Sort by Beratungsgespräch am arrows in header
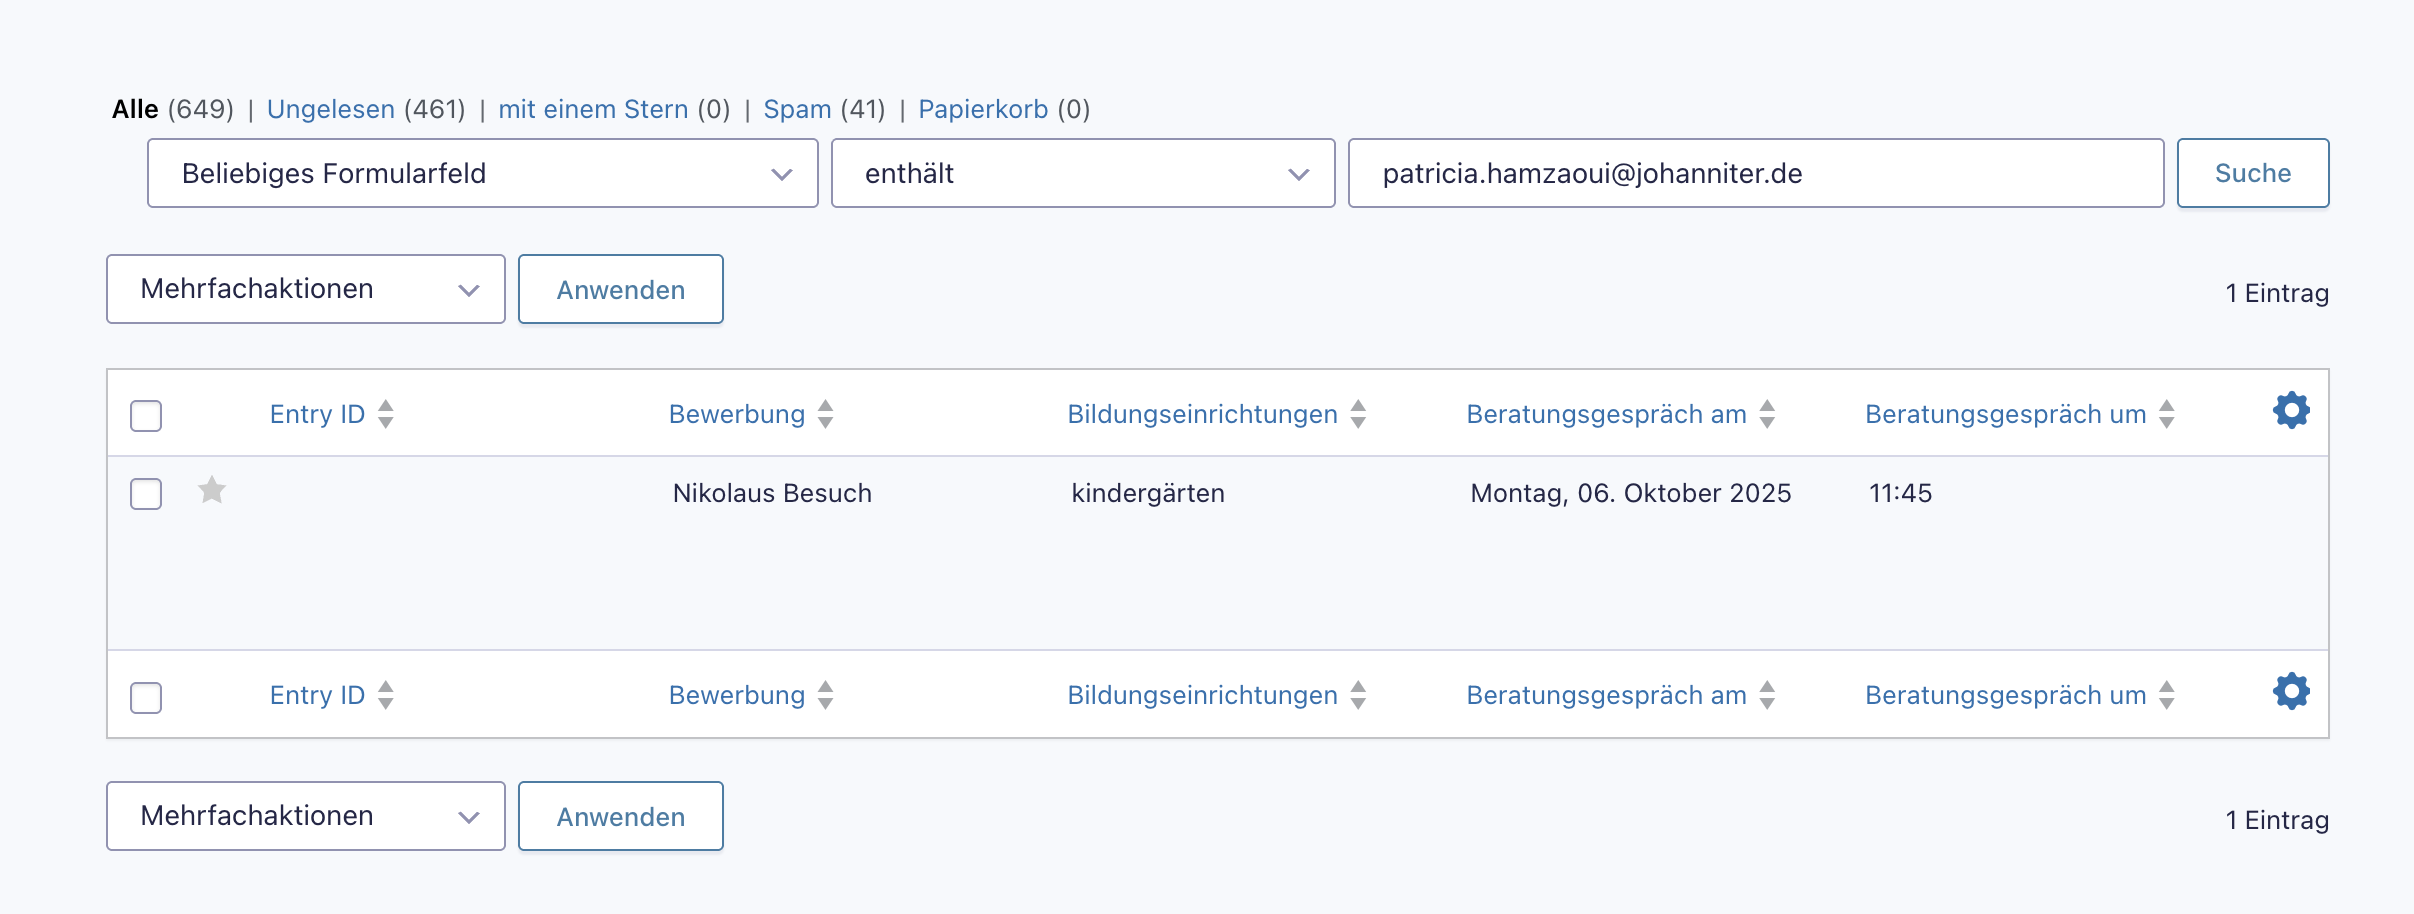The width and height of the screenshot is (2414, 914). point(1767,414)
